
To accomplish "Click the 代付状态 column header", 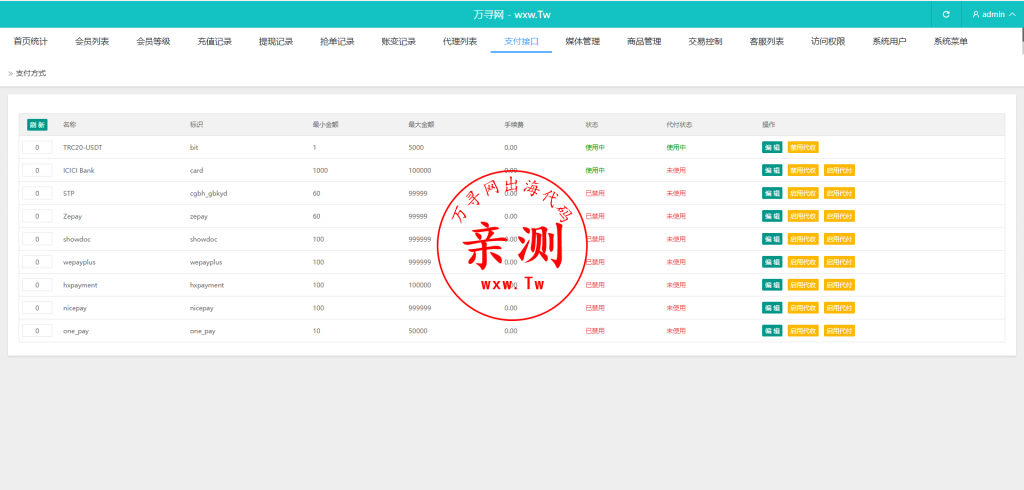I will point(679,125).
